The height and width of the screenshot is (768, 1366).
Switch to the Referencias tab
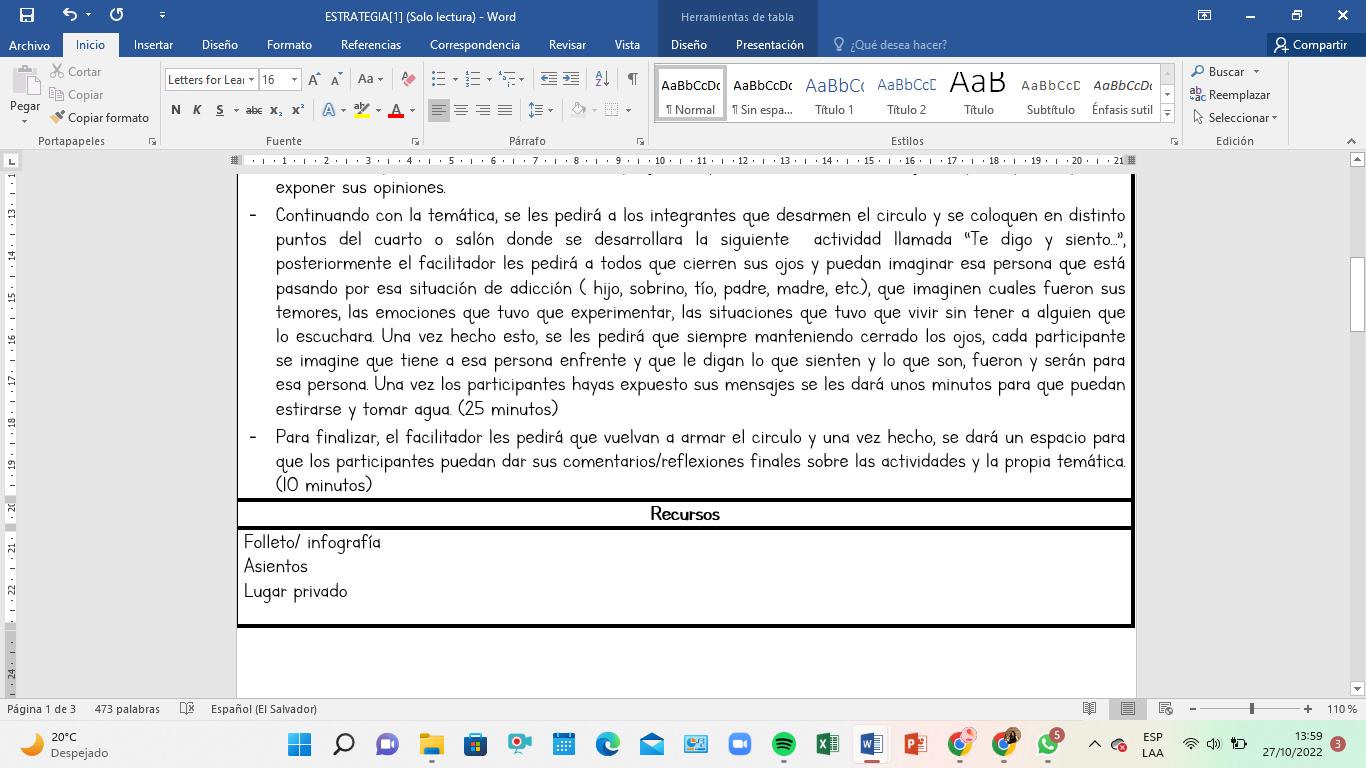(371, 45)
